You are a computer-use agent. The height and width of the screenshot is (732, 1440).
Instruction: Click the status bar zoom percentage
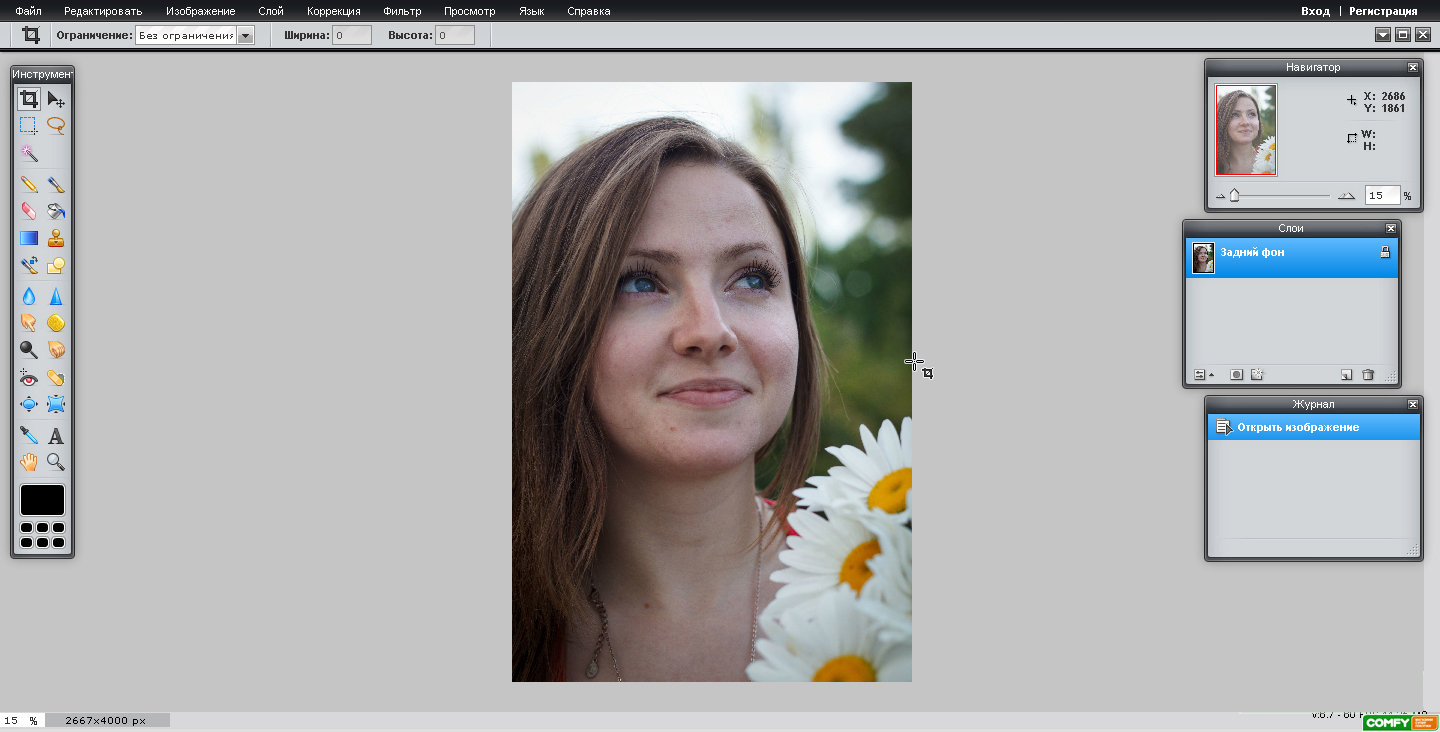19,720
